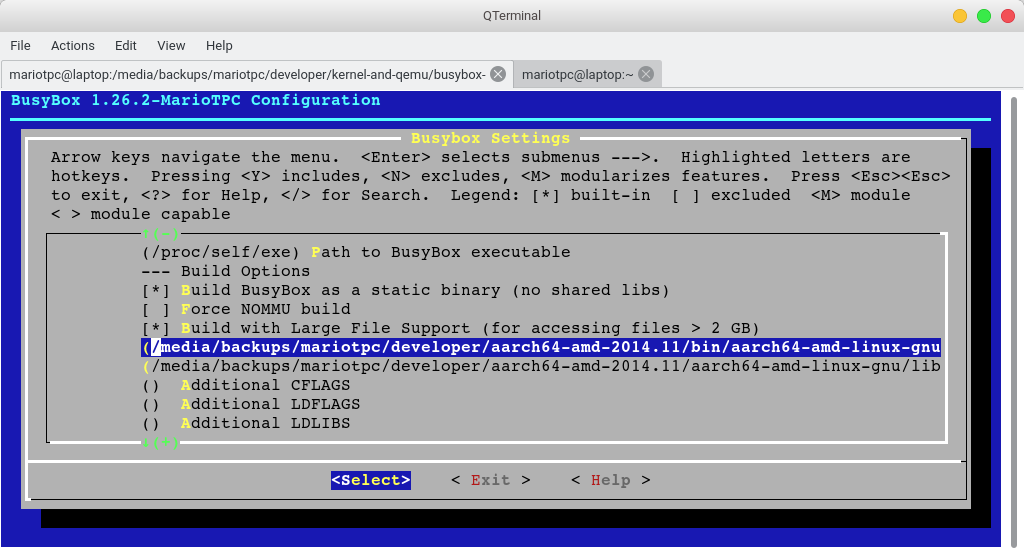Click the <Select> button

click(371, 480)
